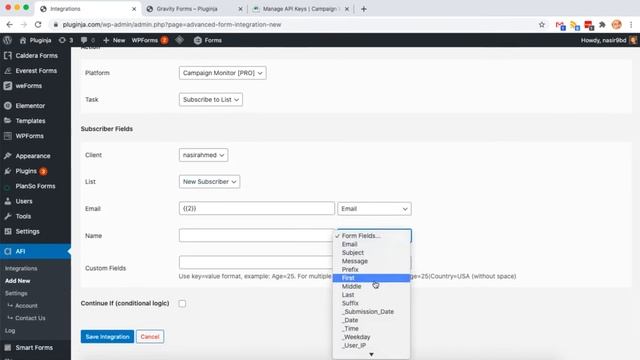The height and width of the screenshot is (360, 640).
Task: Open the Chrome three-dot menu
Action: click(631, 24)
